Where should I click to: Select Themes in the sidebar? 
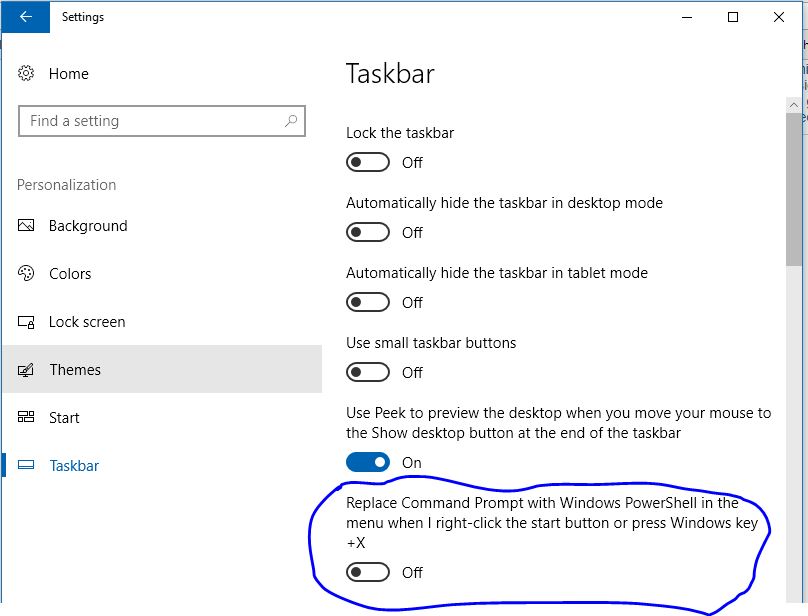[x=162, y=369]
